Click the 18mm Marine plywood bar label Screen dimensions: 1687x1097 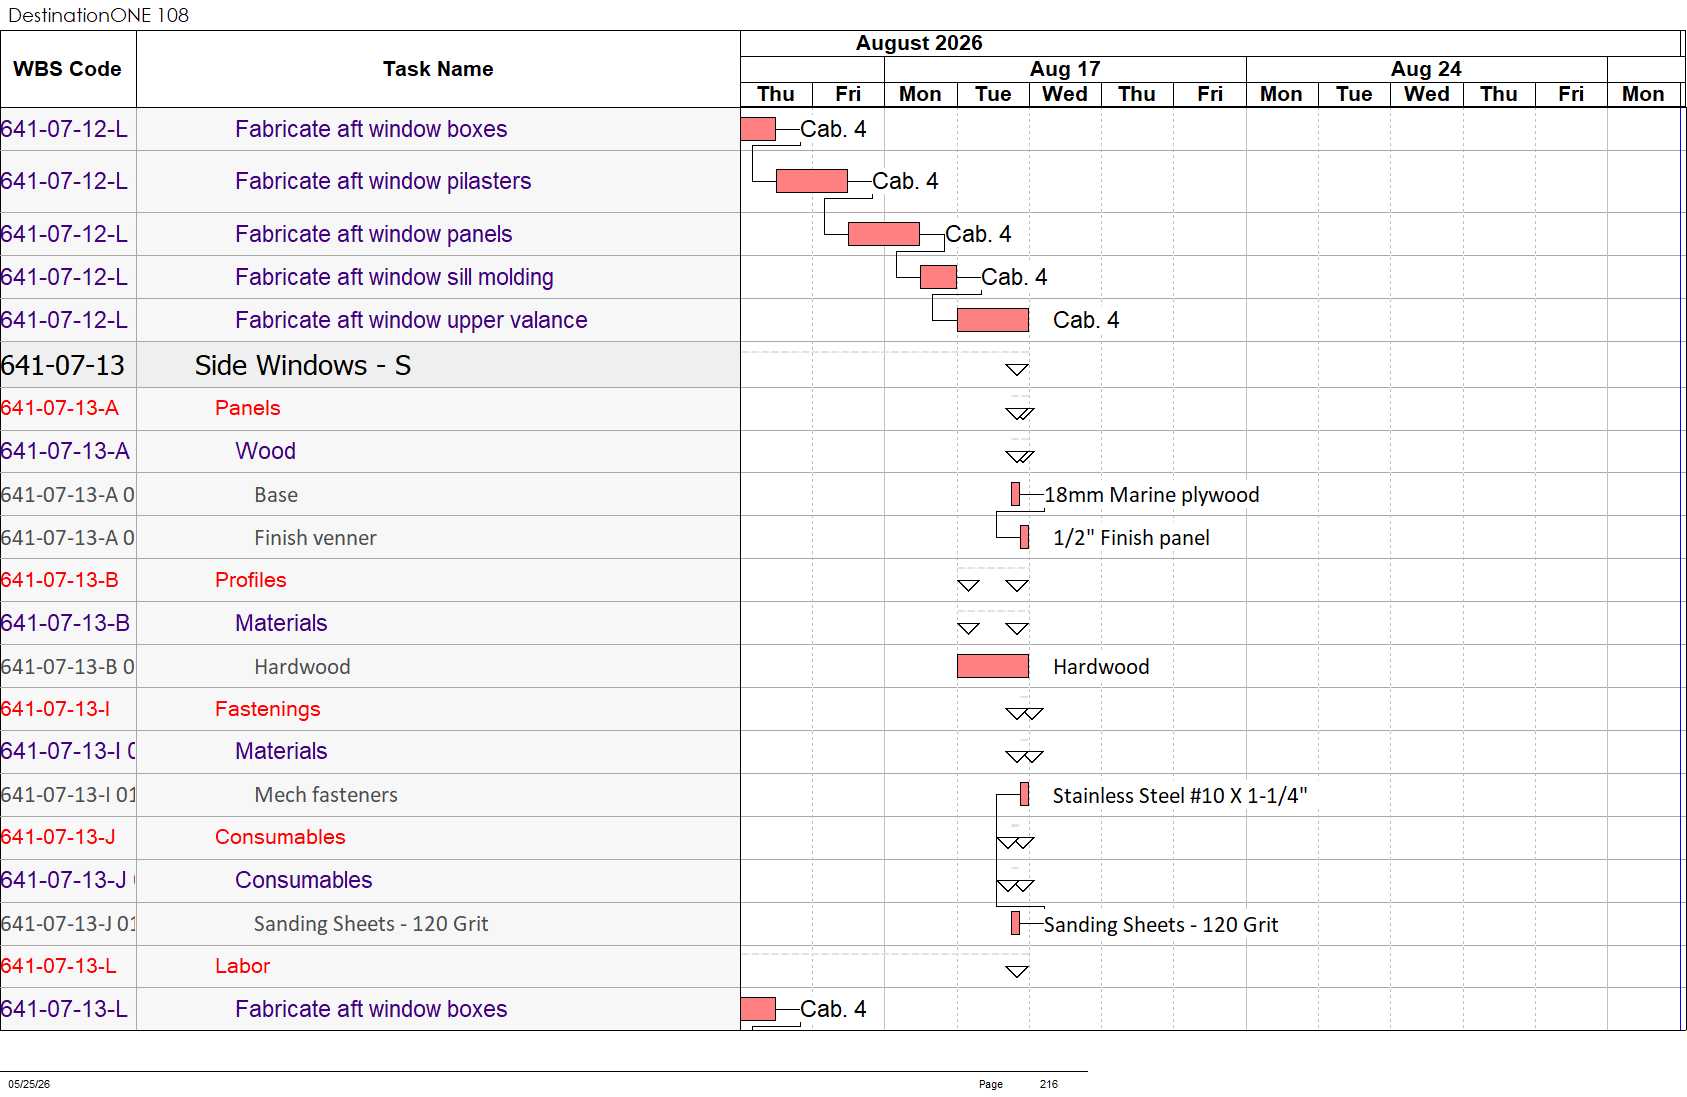1152,495
